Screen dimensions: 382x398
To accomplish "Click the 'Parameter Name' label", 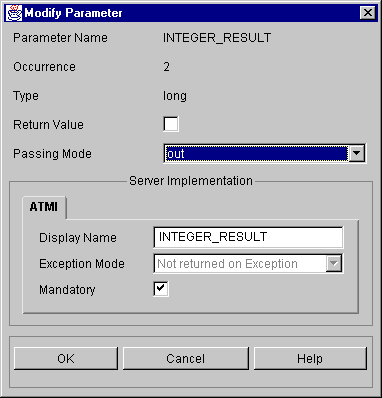I will [60, 38].
